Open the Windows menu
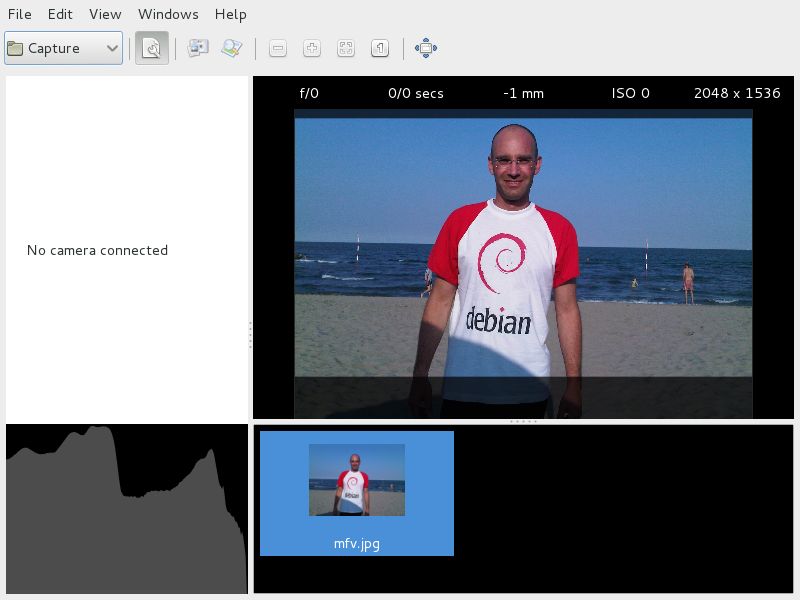The image size is (800, 600). point(168,14)
